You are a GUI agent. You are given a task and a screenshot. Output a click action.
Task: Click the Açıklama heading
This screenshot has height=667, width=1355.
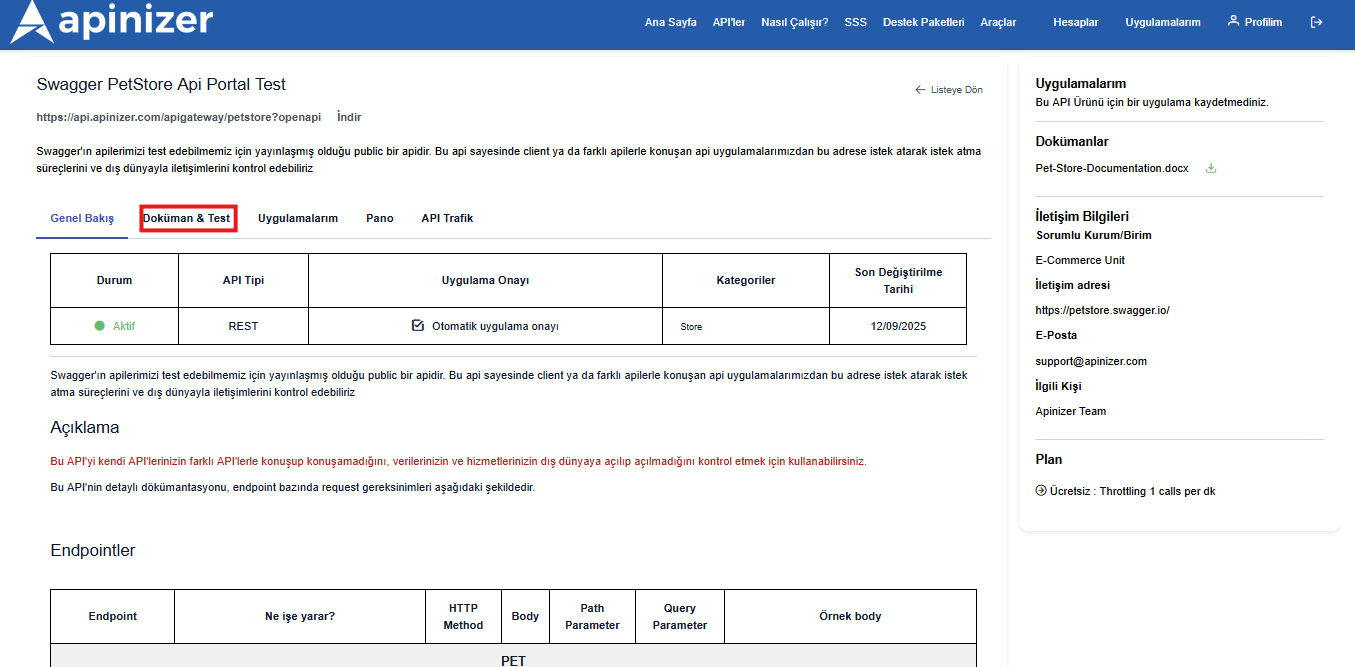[x=85, y=427]
